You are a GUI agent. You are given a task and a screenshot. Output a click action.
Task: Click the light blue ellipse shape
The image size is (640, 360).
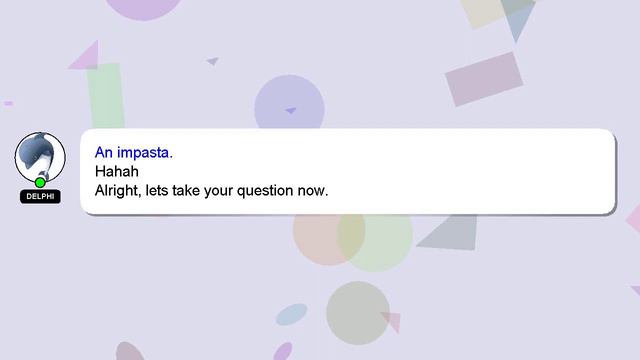pos(291,314)
